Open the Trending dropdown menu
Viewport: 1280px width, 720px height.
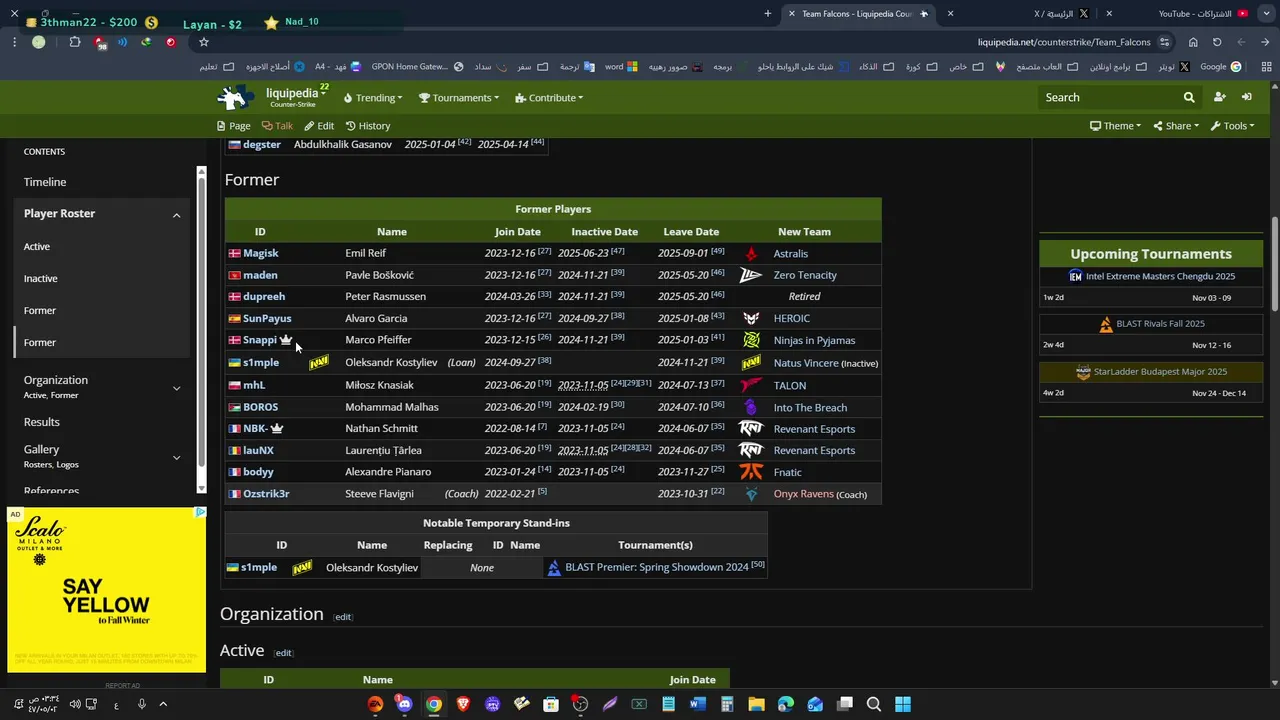tap(373, 98)
